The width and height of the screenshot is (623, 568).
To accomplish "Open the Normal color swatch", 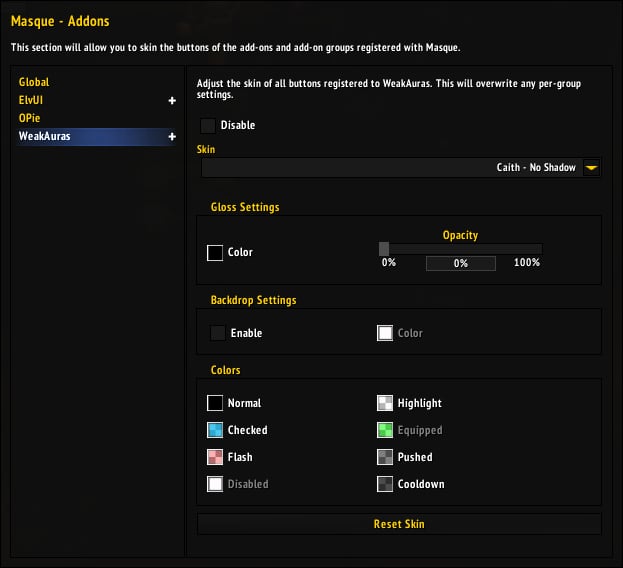I will [x=215, y=403].
